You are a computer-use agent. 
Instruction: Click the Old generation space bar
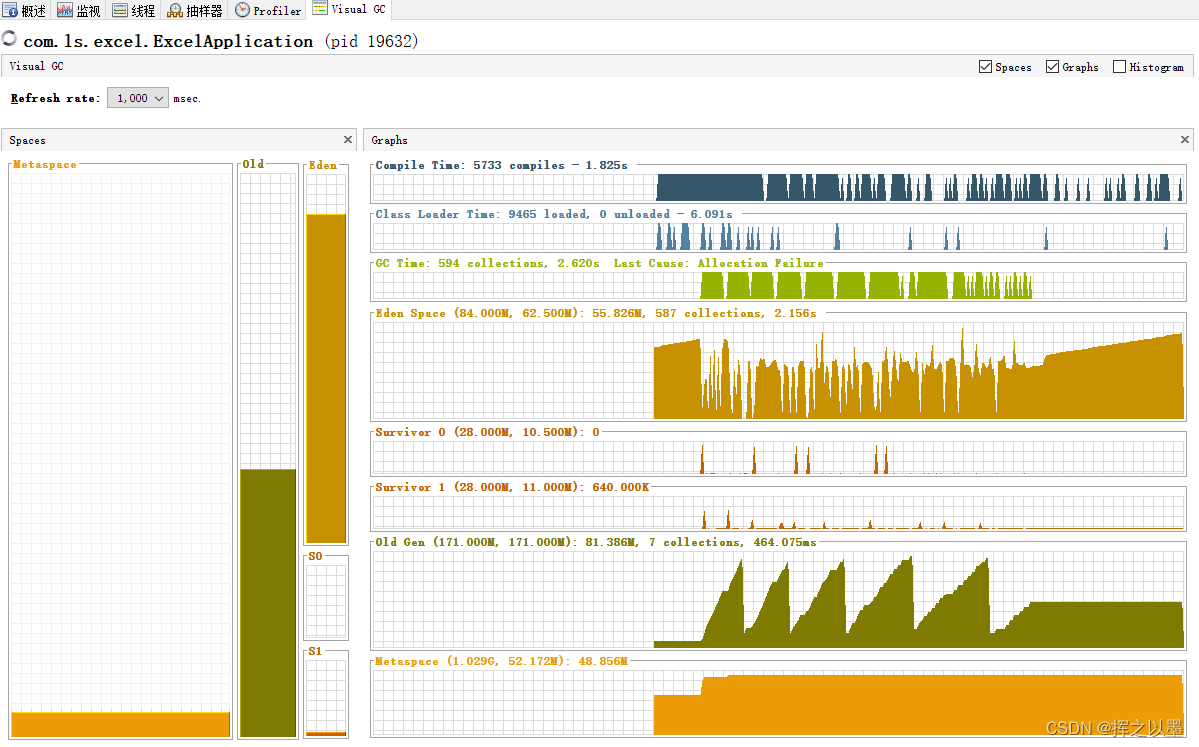(268, 602)
